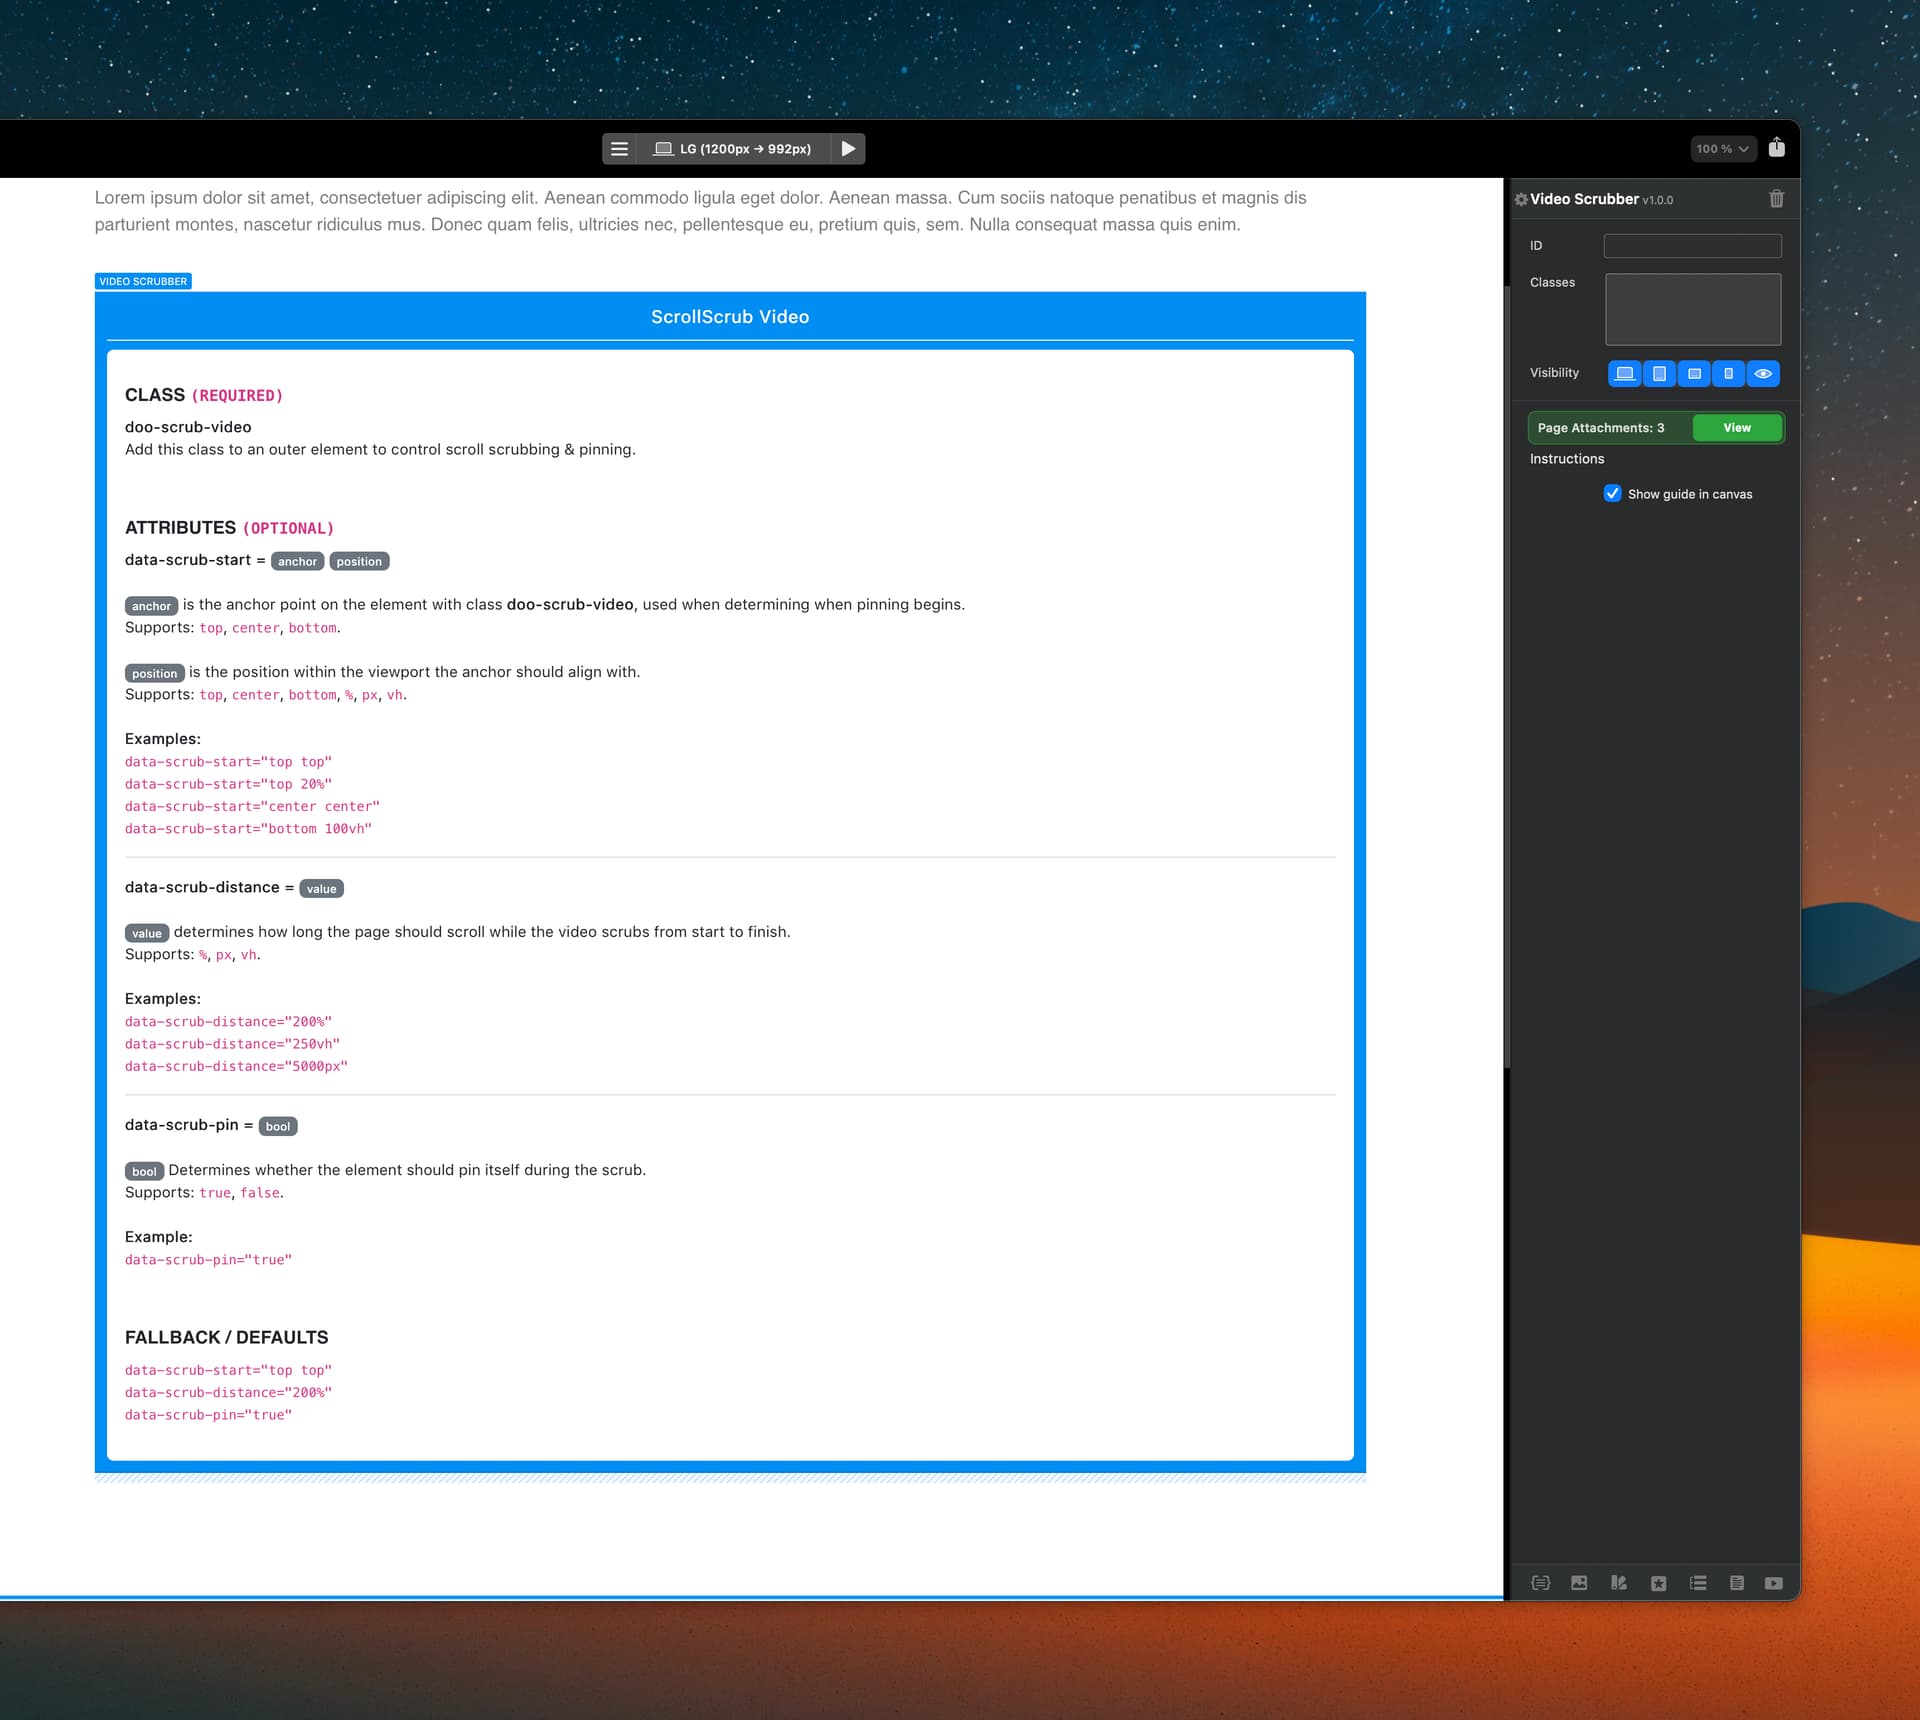The height and width of the screenshot is (1720, 1920).
Task: Toggle tablet portrait visibility button
Action: (x=1659, y=374)
